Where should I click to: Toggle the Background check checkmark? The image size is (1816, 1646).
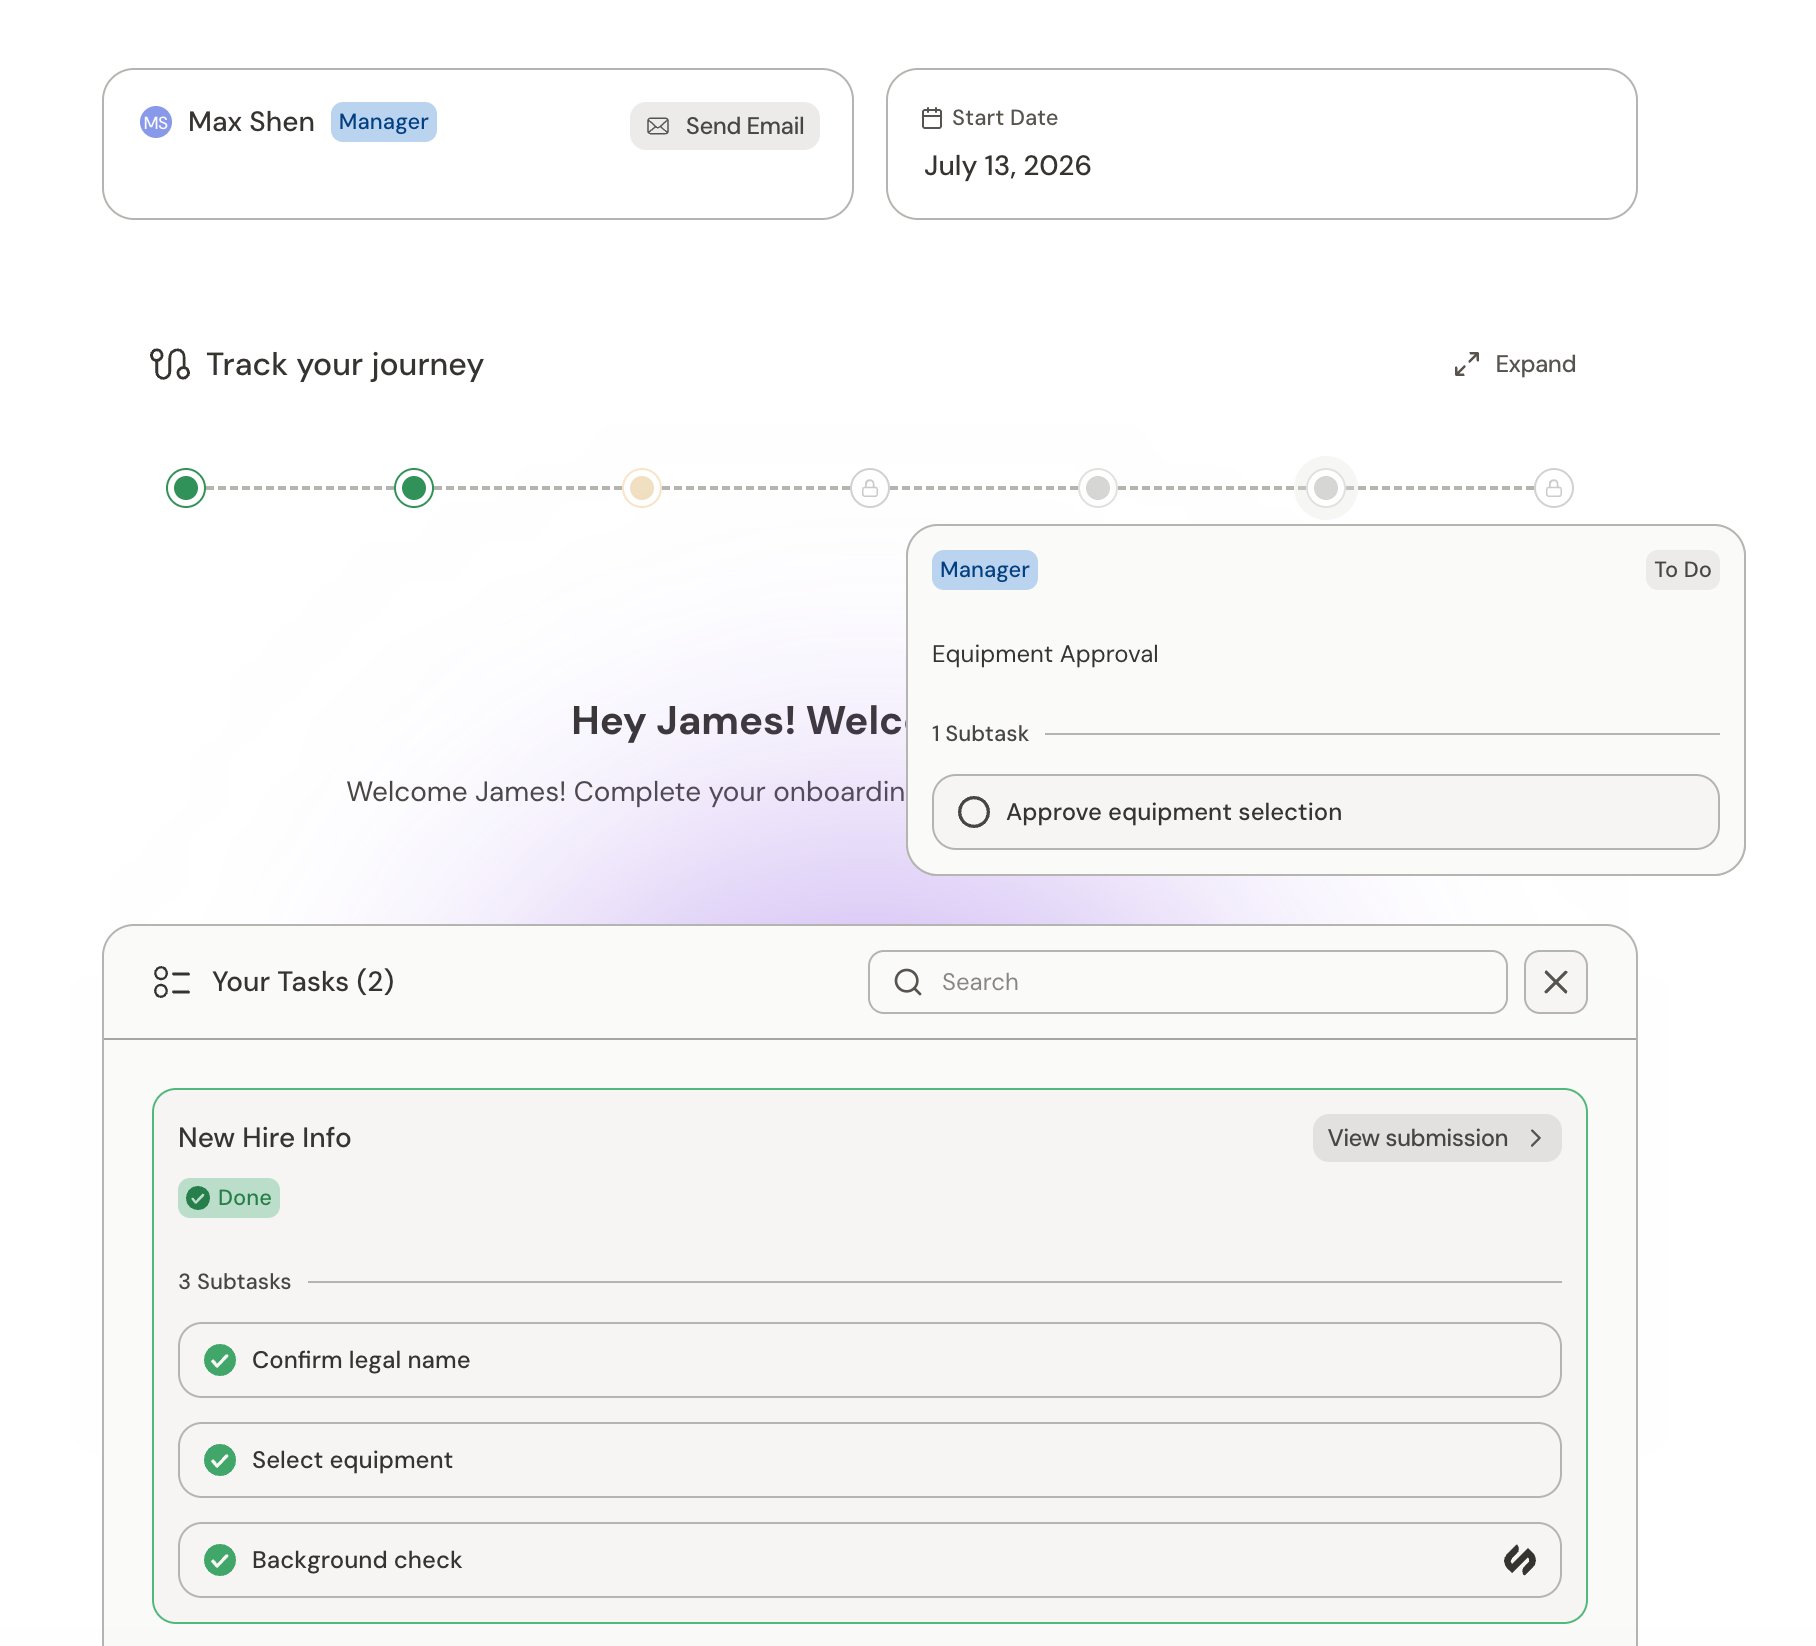(x=220, y=1560)
